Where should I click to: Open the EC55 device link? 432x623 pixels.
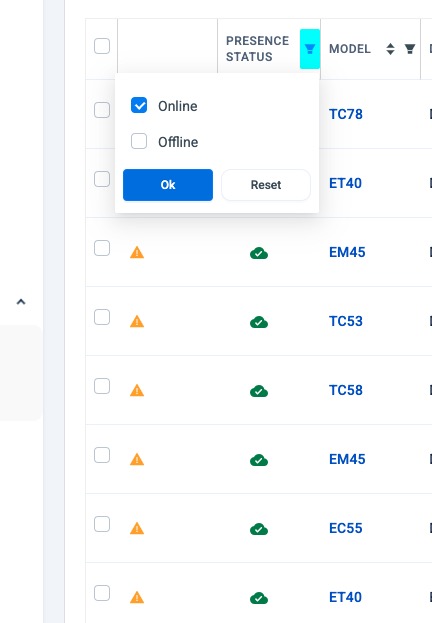pos(346,528)
